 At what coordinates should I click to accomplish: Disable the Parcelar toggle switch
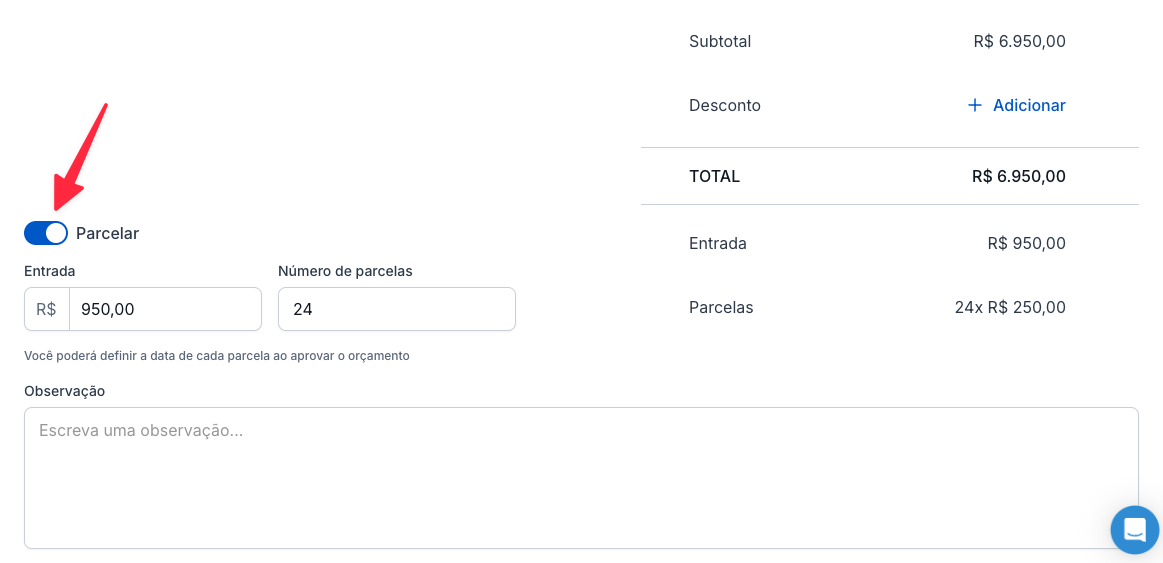tap(46, 233)
